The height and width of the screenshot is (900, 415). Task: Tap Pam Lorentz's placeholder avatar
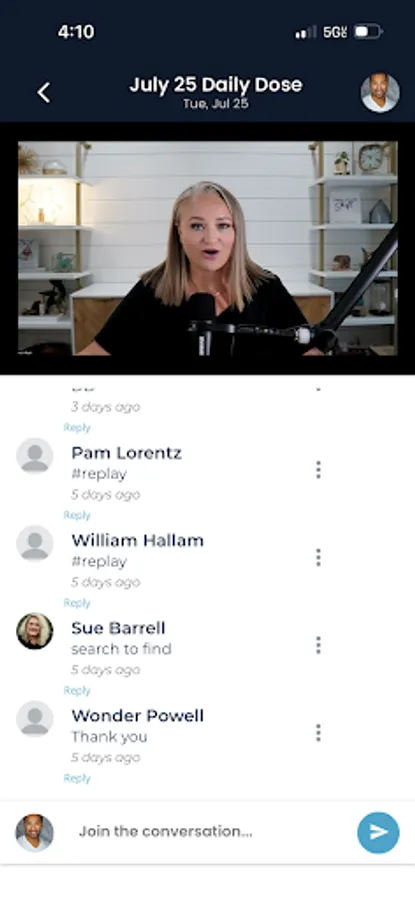(x=34, y=456)
